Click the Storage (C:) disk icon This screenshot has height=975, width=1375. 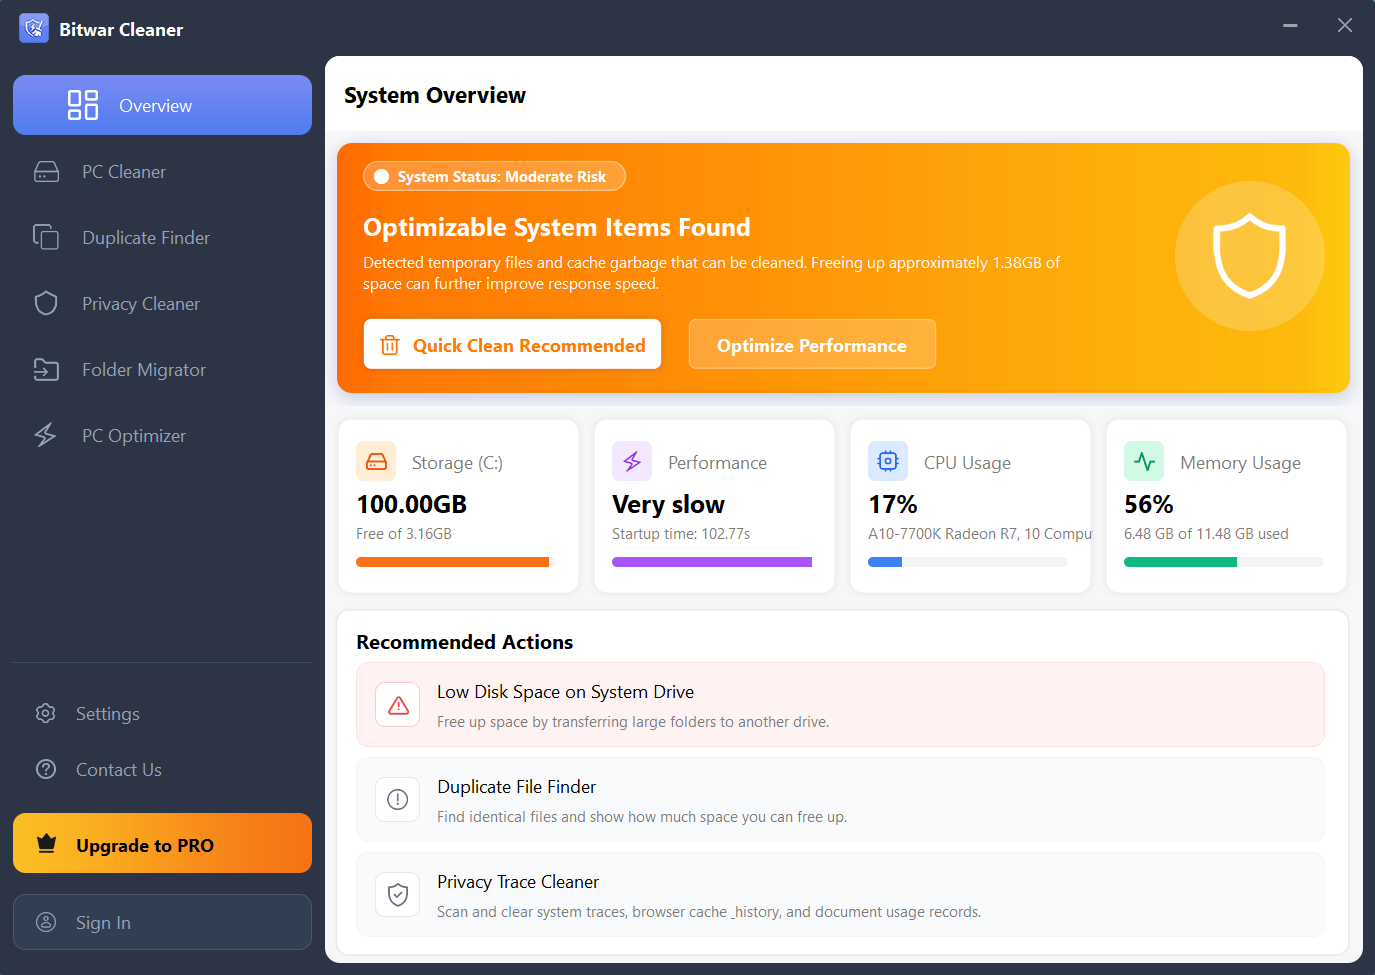376,461
